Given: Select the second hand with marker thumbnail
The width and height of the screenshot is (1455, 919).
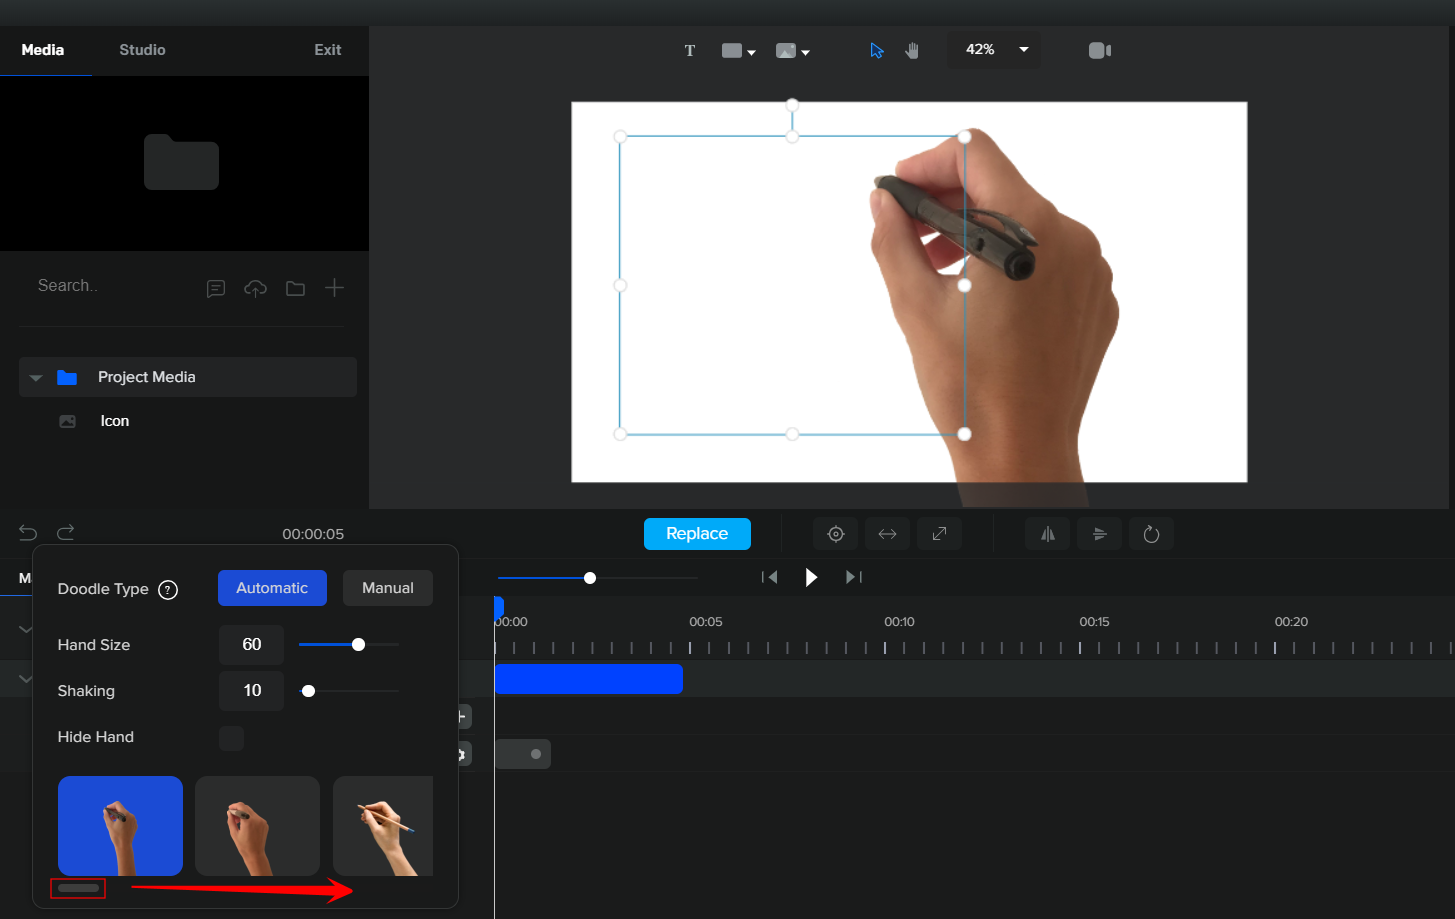Looking at the screenshot, I should pyautogui.click(x=257, y=826).
